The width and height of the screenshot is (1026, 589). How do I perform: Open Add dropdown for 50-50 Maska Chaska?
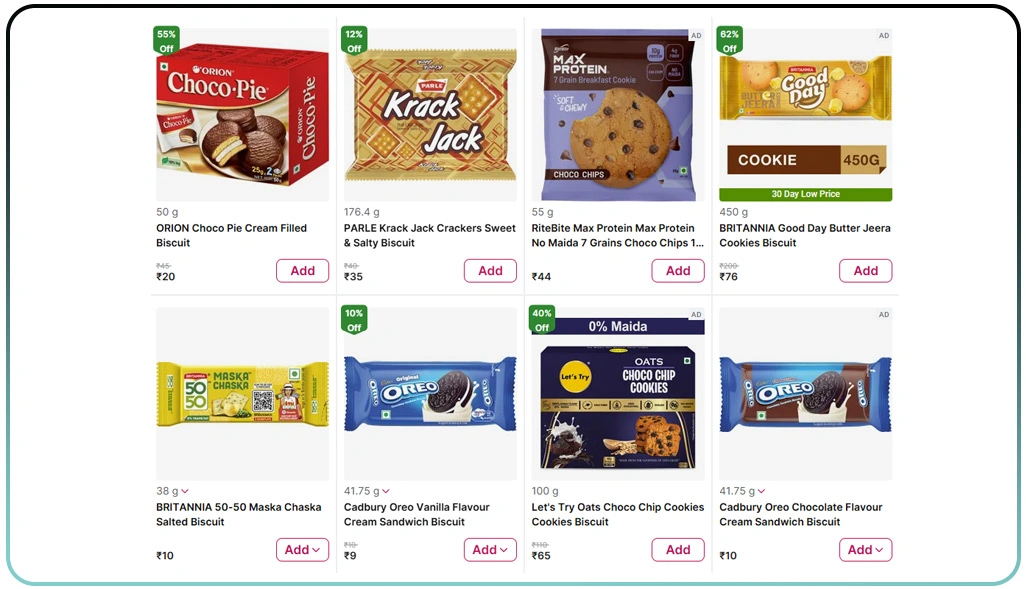(302, 550)
